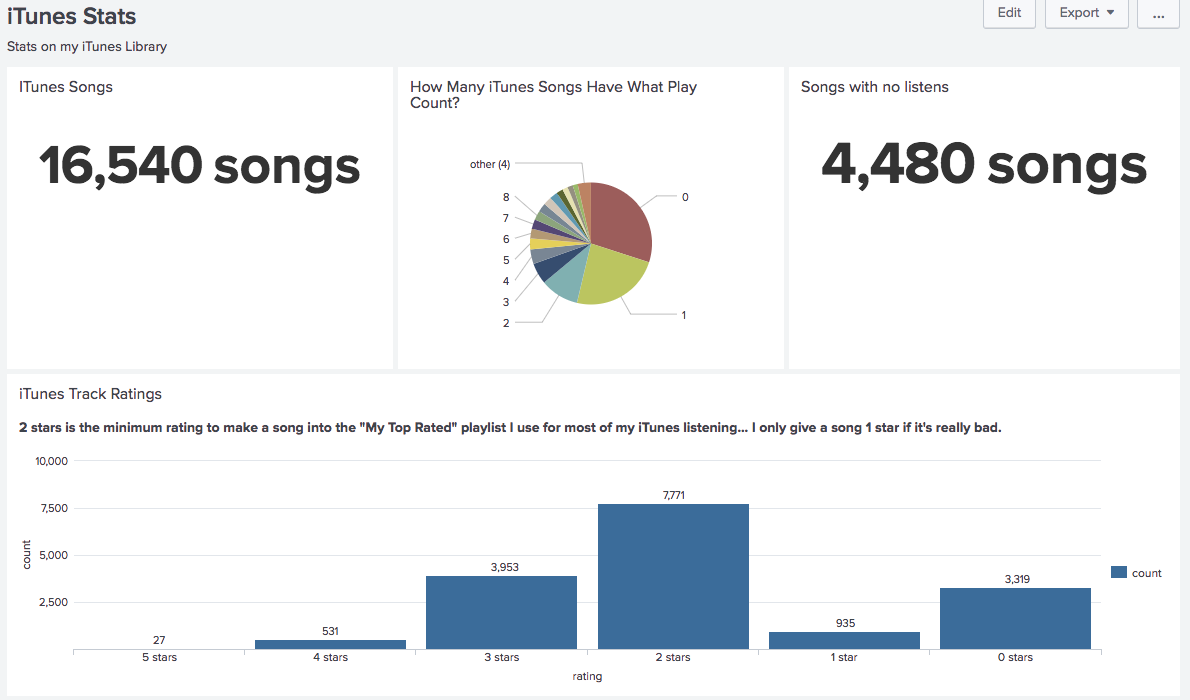This screenshot has width=1190, height=700.
Task: Click the 2 stars bar showing 7,771
Action: (x=673, y=576)
